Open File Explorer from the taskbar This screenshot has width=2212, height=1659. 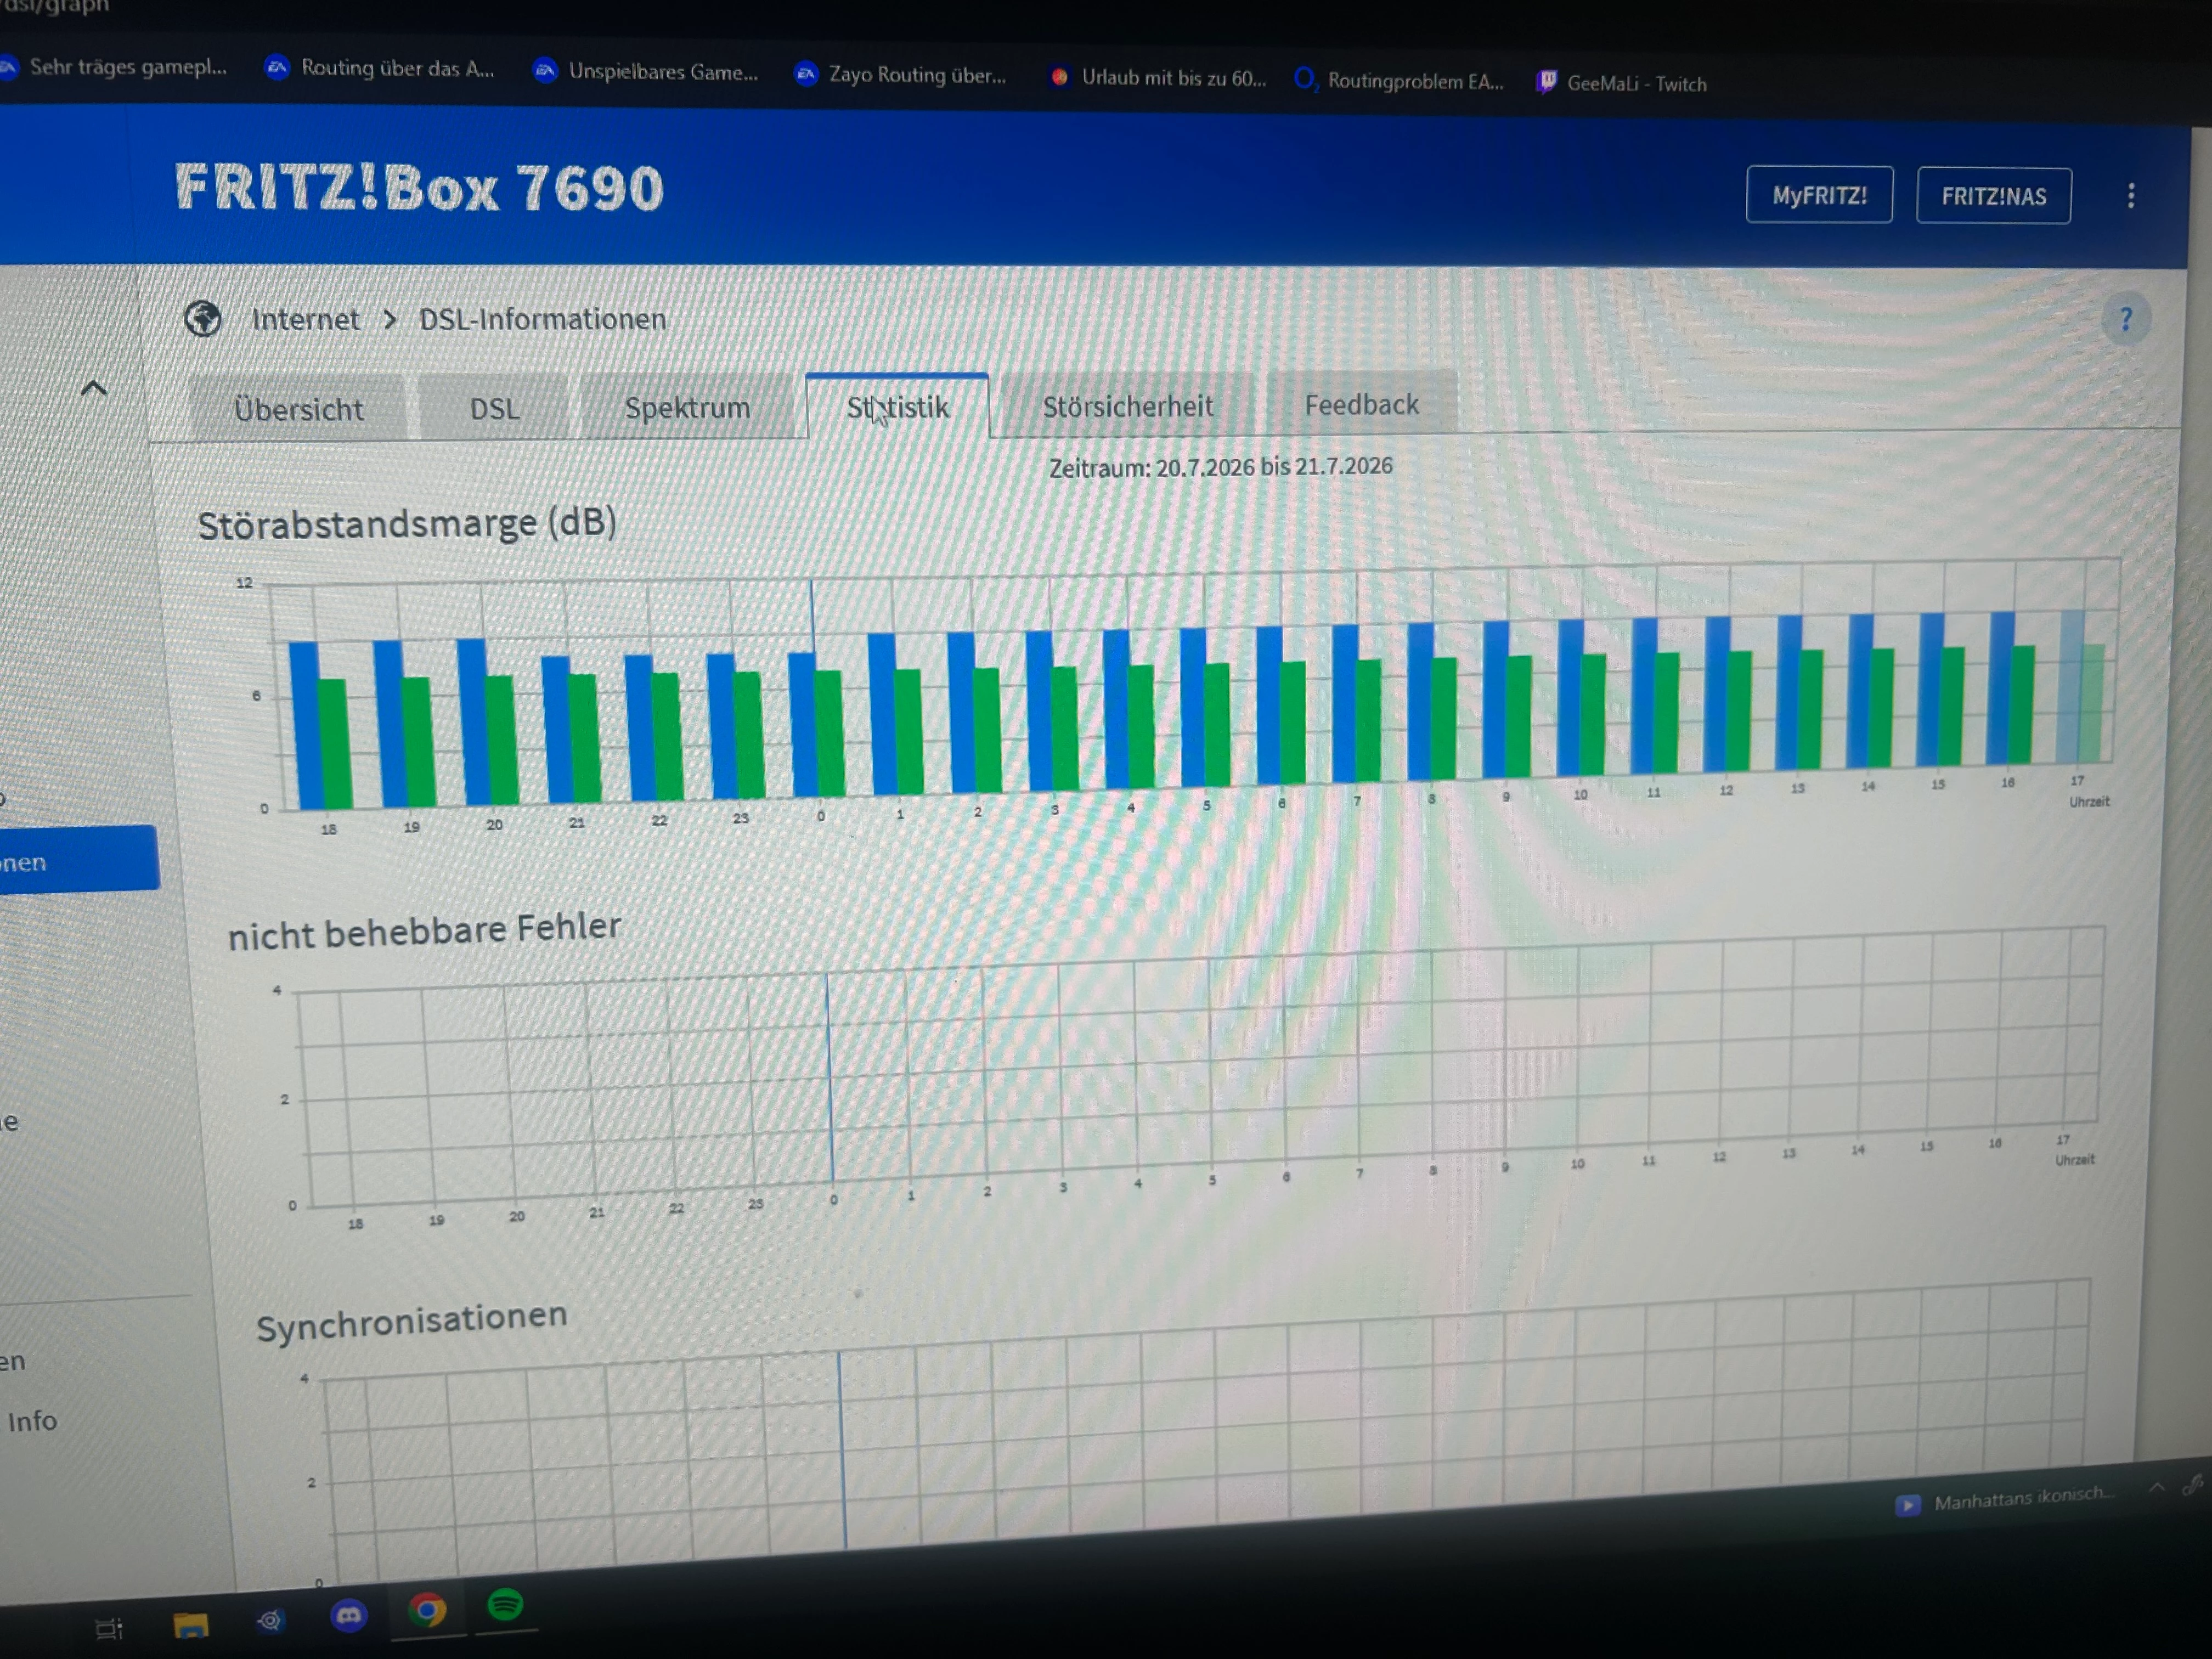[x=190, y=1625]
